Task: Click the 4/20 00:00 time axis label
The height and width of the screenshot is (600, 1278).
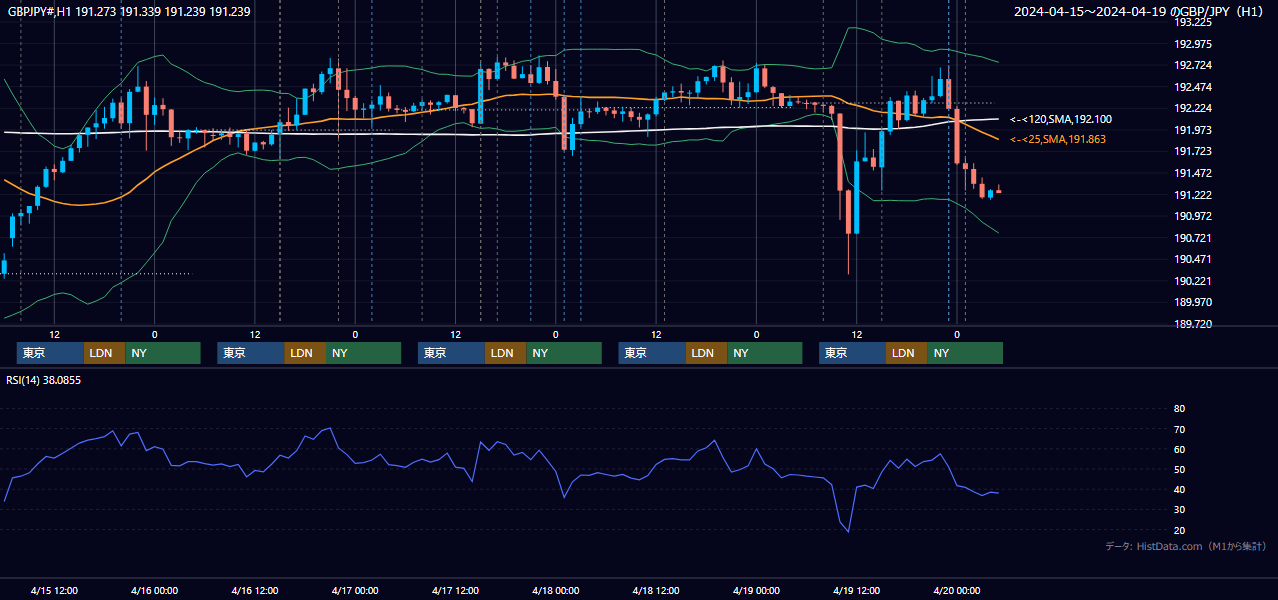Action: coord(956,590)
